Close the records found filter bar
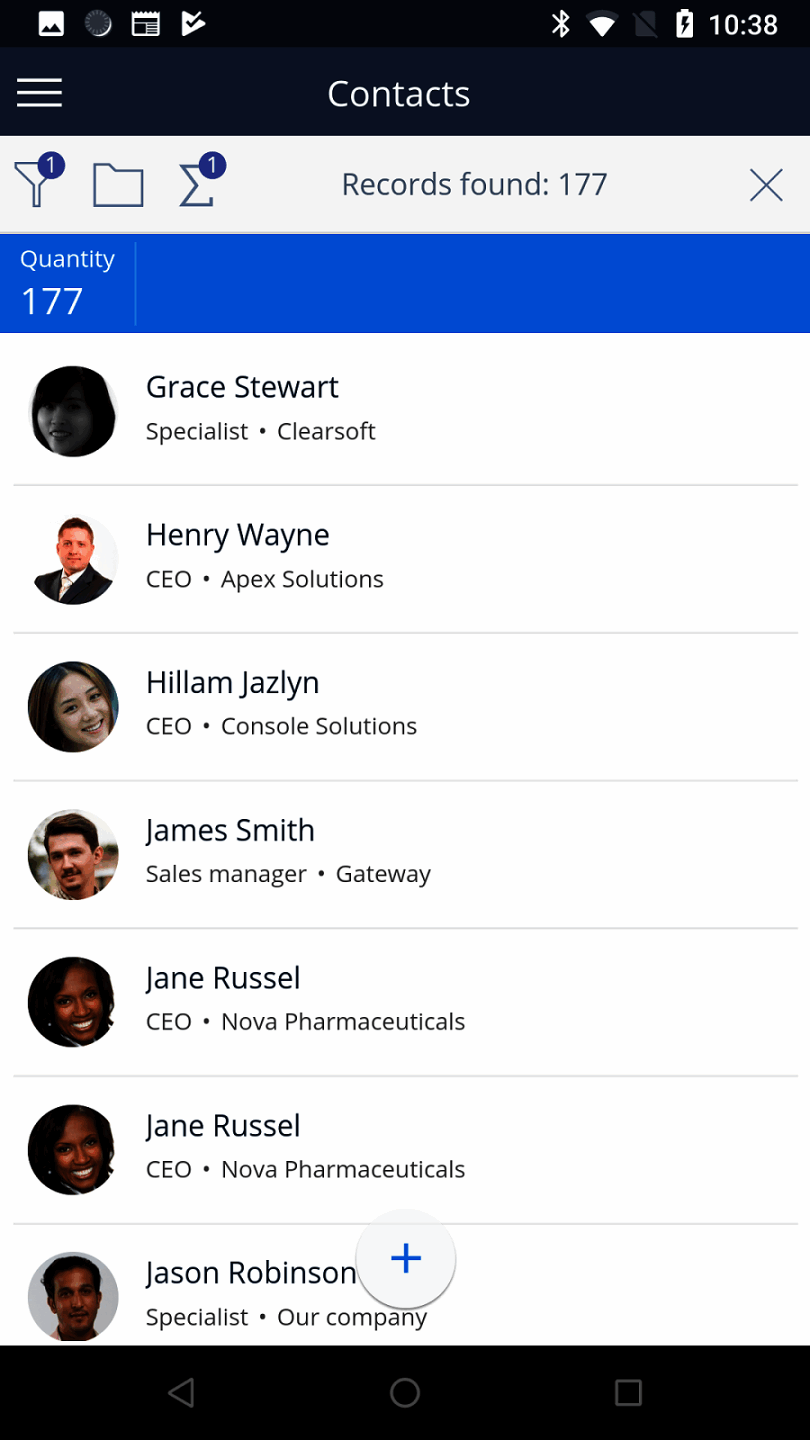Image resolution: width=810 pixels, height=1440 pixels. coord(766,185)
